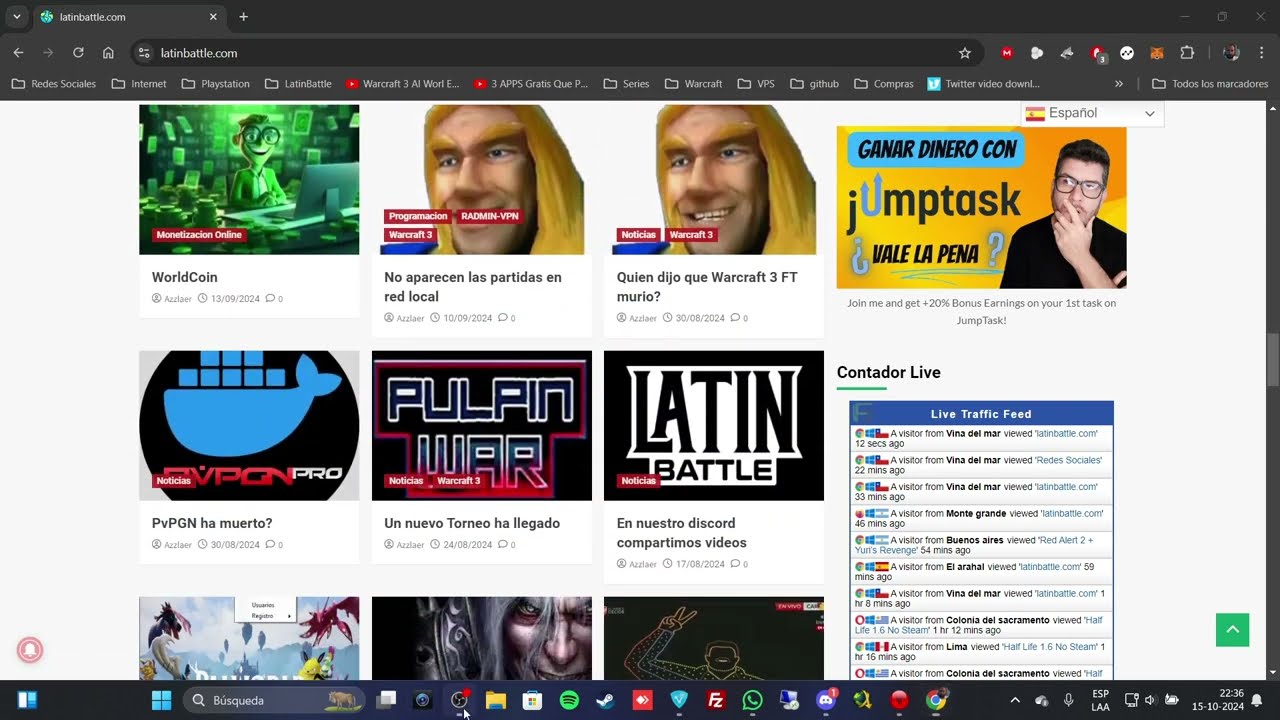Screen dimensions: 1280x720
Task: Open the Azzlaer author link under WorldCoin
Action: point(178,299)
